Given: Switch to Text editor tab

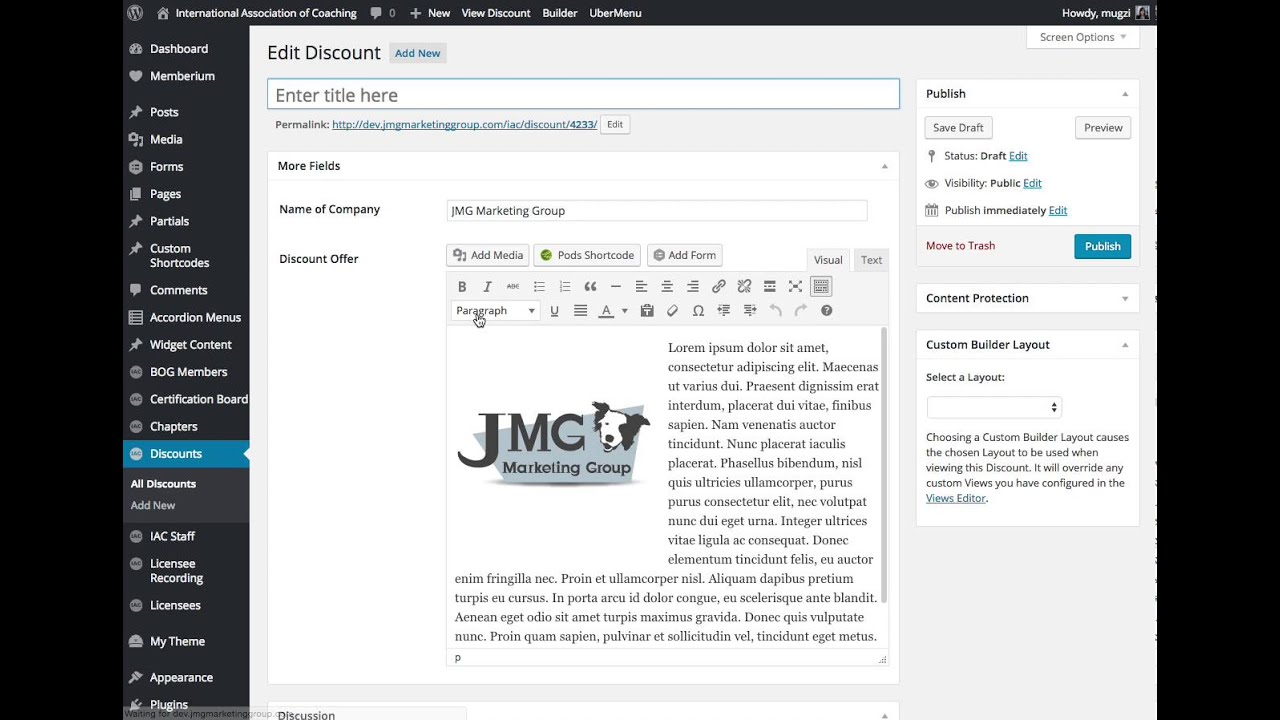Looking at the screenshot, I should (872, 260).
